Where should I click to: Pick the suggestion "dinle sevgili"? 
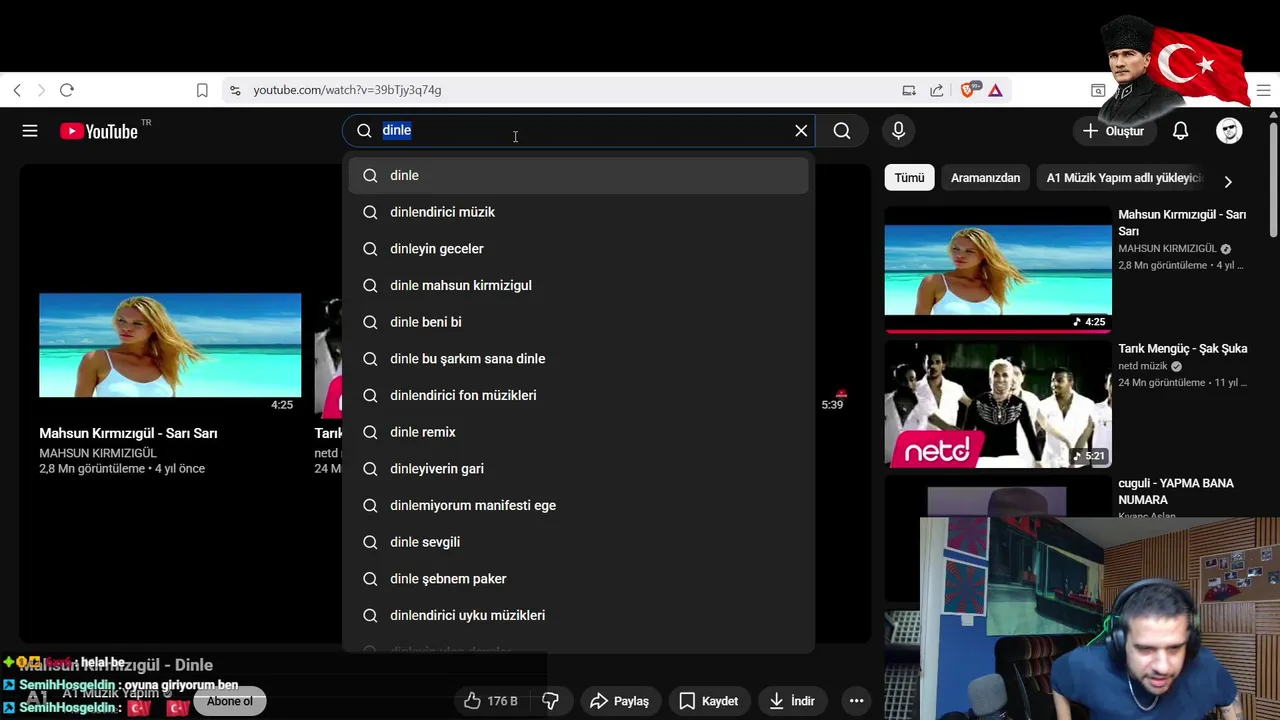(578, 542)
